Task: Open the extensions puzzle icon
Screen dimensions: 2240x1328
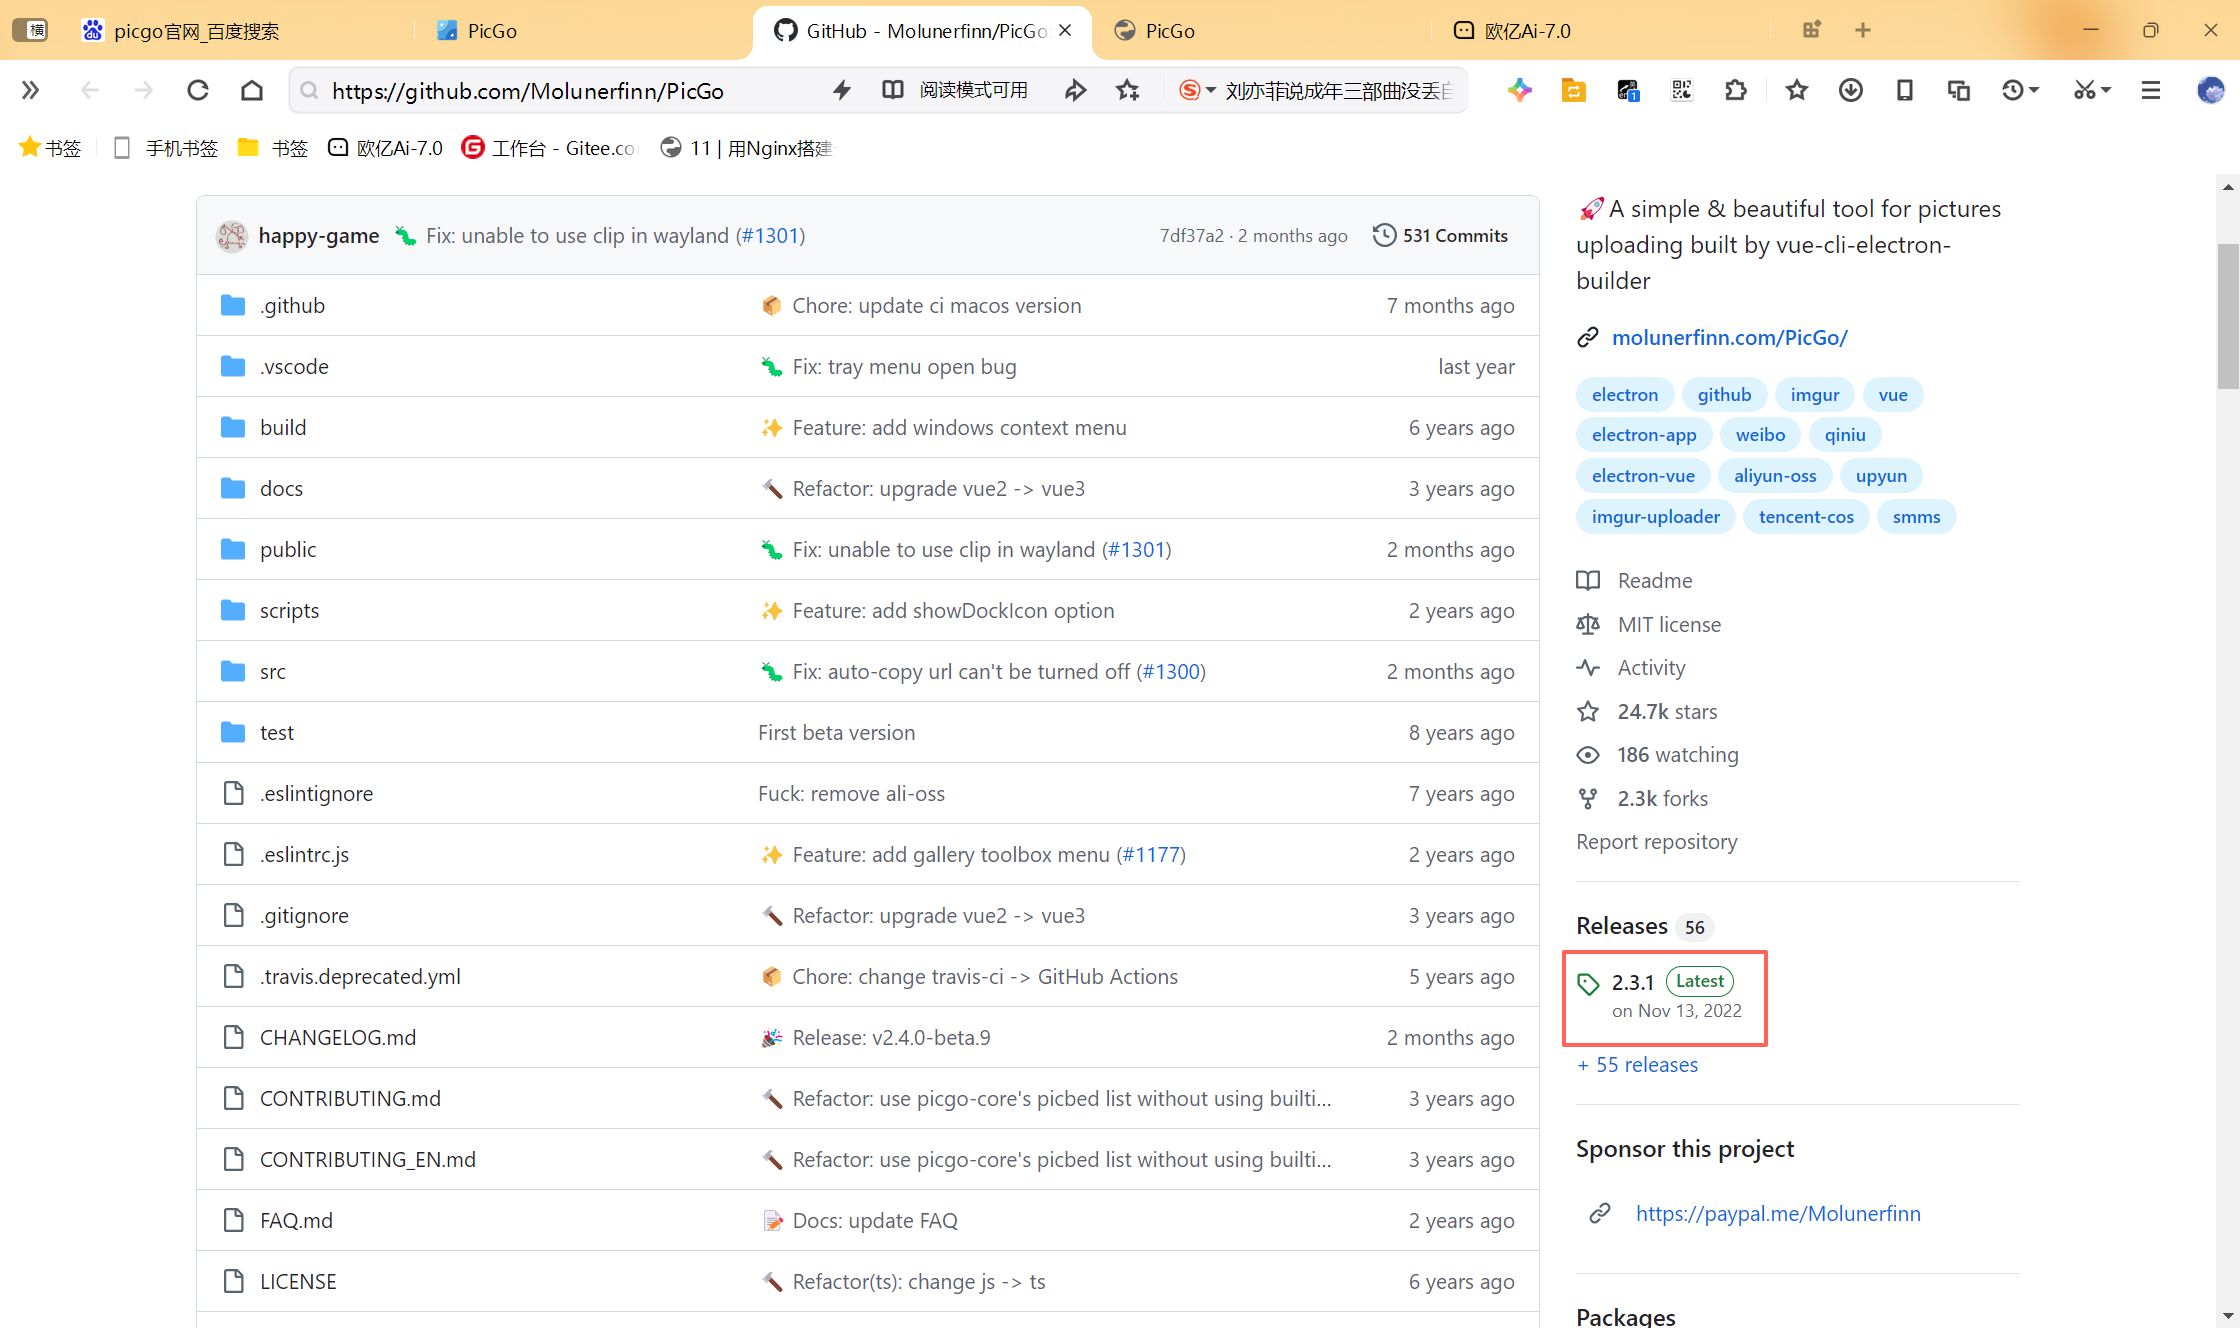Action: tap(1736, 90)
